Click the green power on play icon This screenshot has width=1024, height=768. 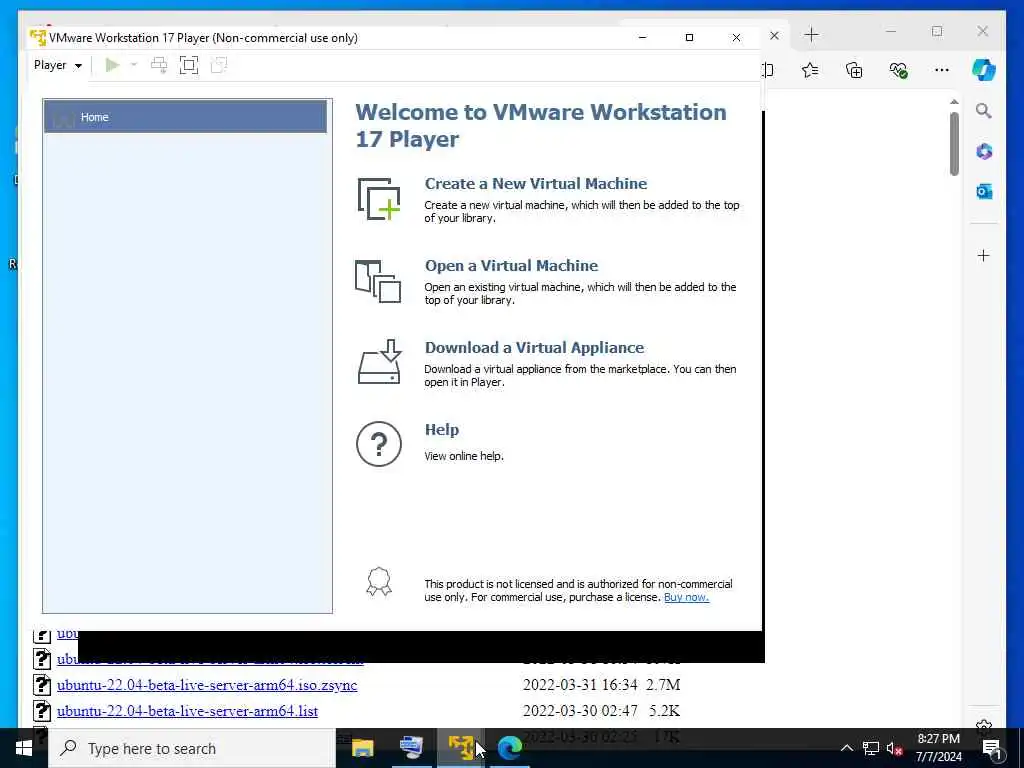tap(112, 65)
